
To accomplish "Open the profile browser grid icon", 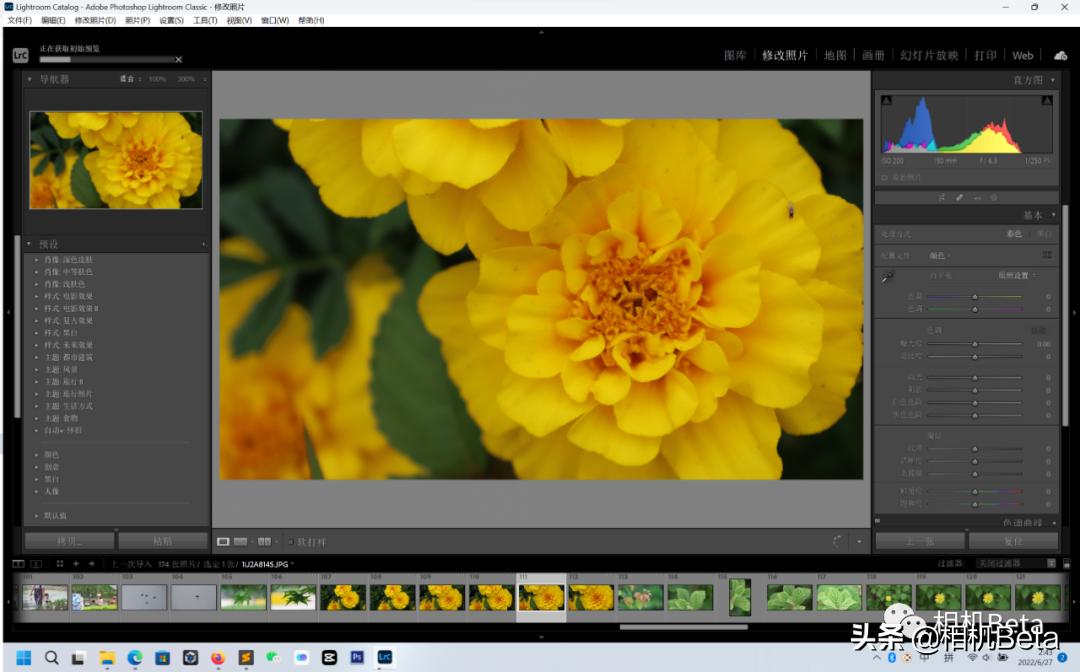I will click(x=1047, y=255).
